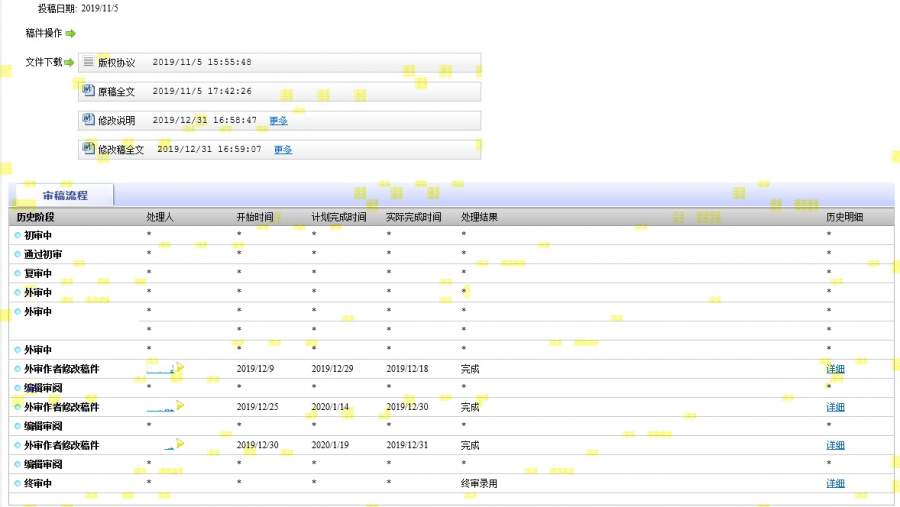Image resolution: width=900 pixels, height=507 pixels.
Task: Click the bullet icon beside 复审中
Action: [x=18, y=273]
